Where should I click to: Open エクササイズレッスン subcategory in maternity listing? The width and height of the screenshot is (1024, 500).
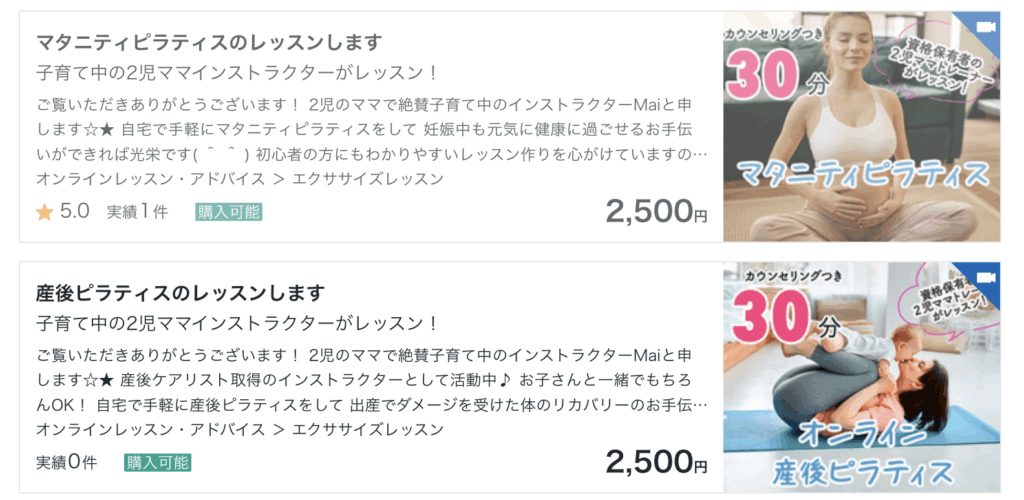365,180
